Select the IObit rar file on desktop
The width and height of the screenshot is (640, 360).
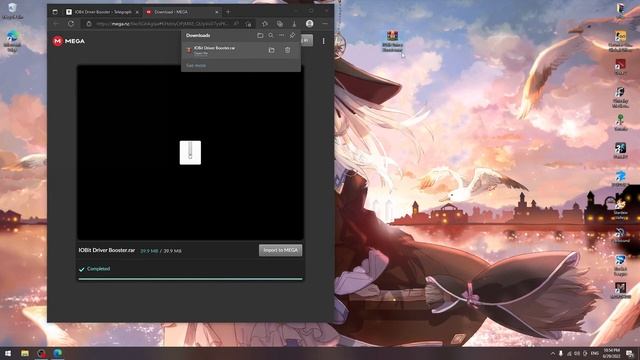(392, 41)
